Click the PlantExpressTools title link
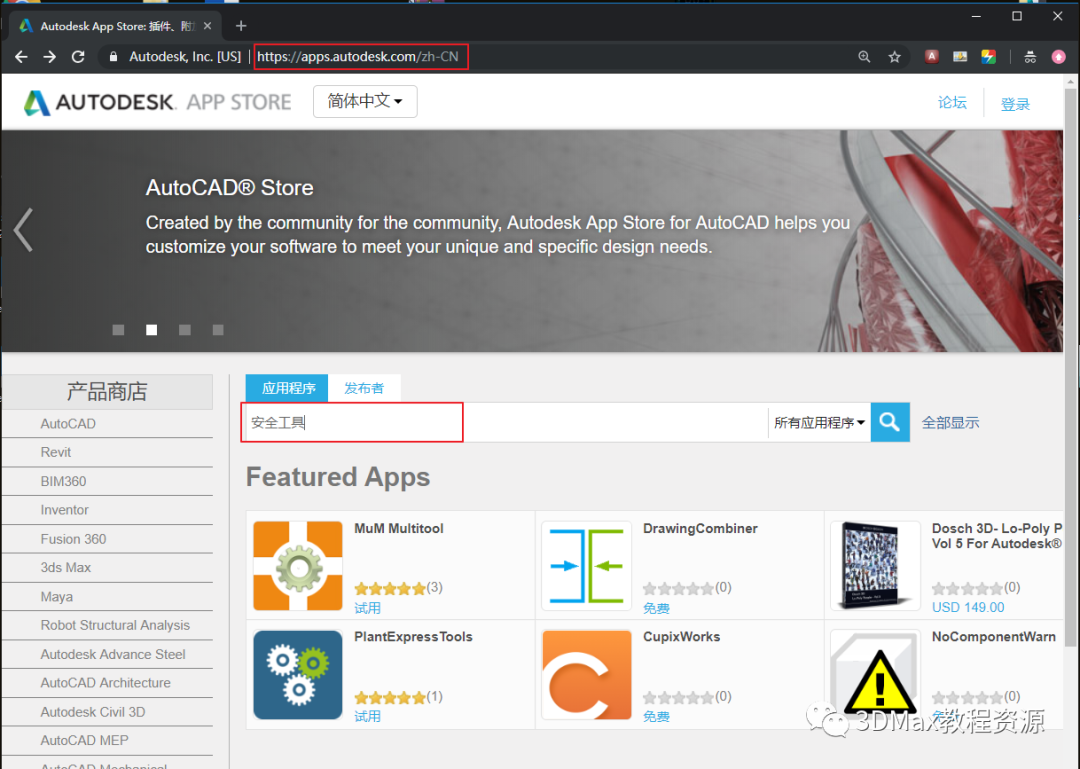Viewport: 1080px width, 769px height. pyautogui.click(x=413, y=637)
